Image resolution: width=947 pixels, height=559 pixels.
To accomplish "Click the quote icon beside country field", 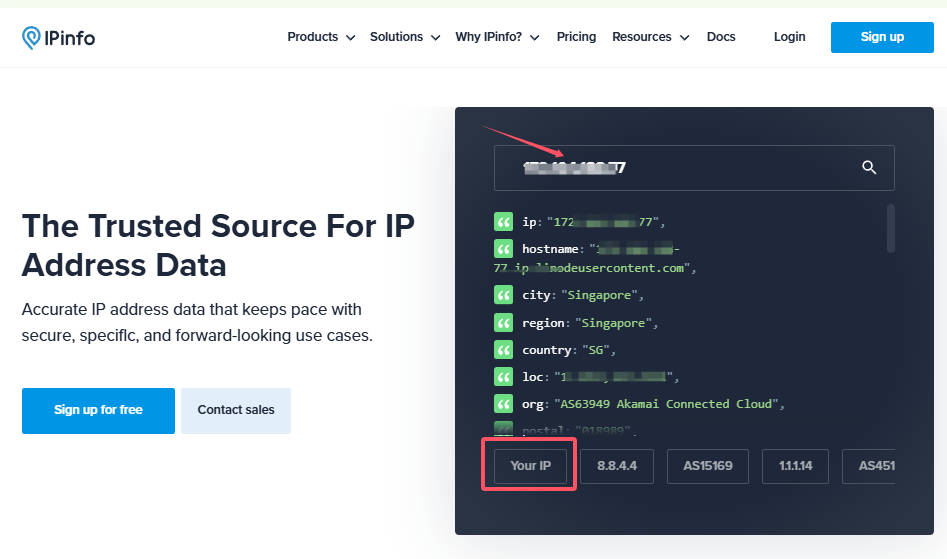I will click(x=503, y=350).
